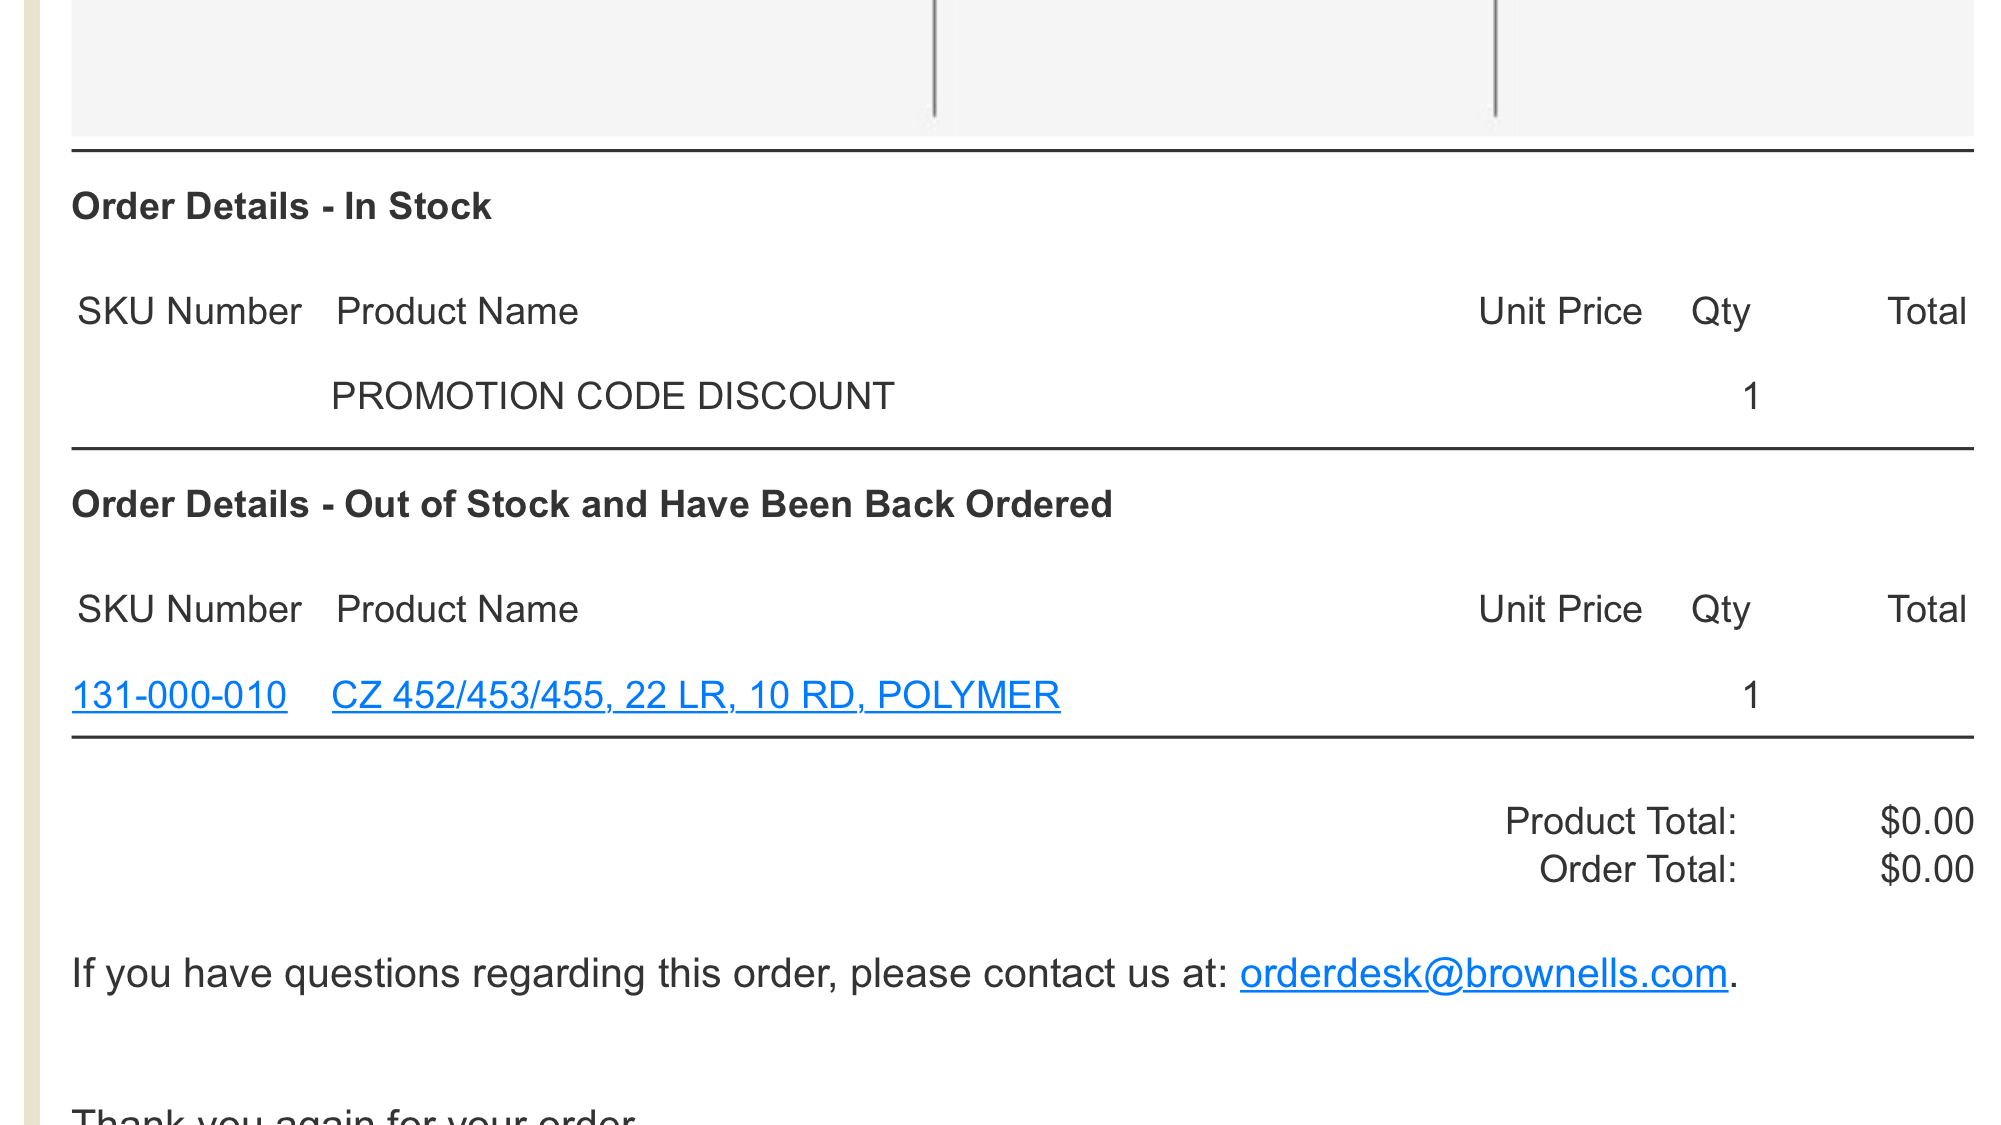Image resolution: width=2001 pixels, height=1125 pixels.
Task: Click the Product Total label
Action: (1621, 821)
